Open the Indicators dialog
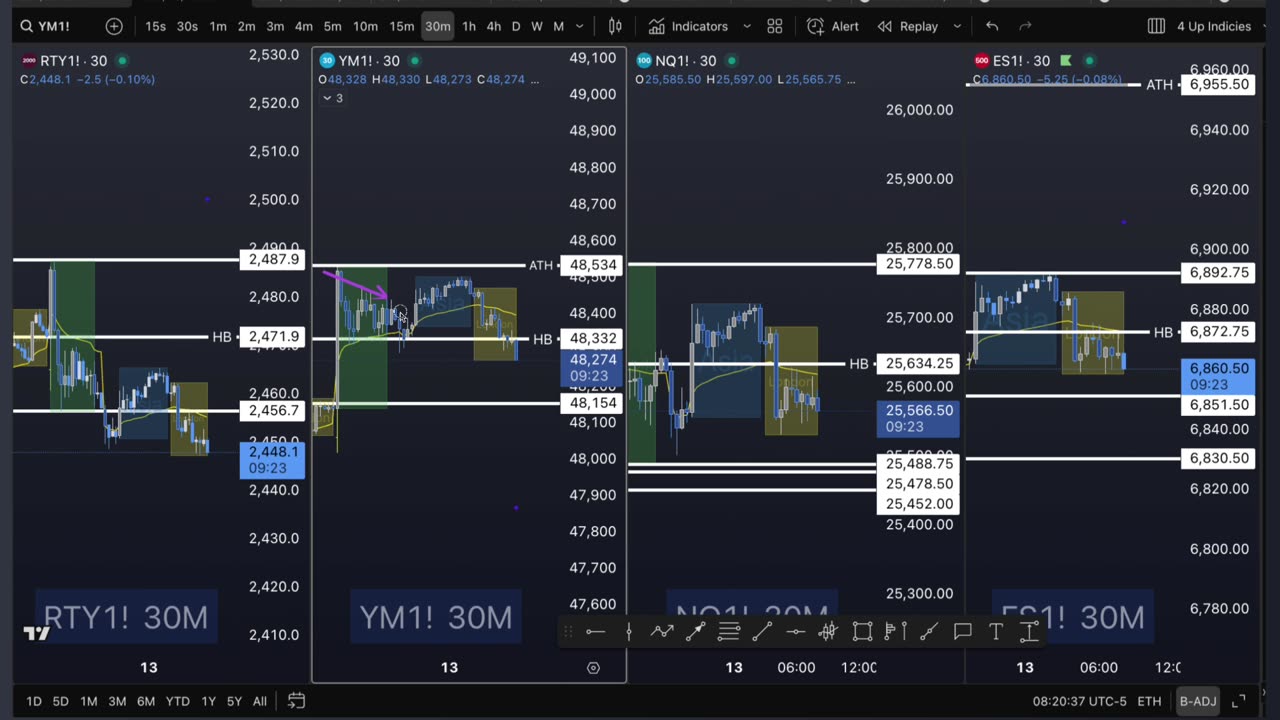 point(688,26)
